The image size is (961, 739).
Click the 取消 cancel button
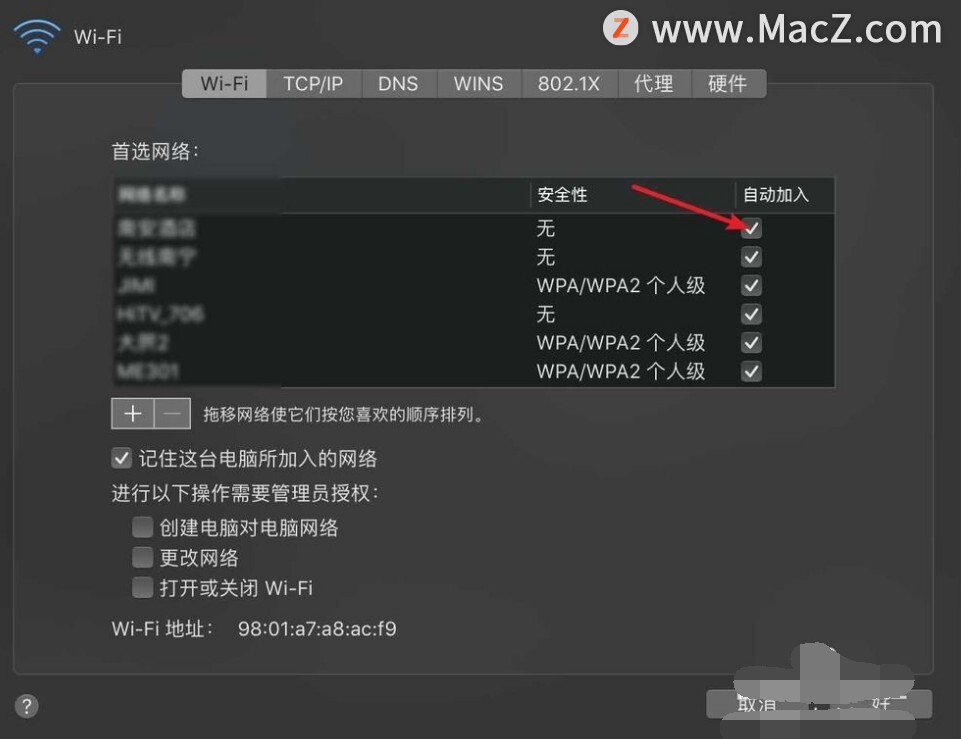pyautogui.click(x=756, y=704)
